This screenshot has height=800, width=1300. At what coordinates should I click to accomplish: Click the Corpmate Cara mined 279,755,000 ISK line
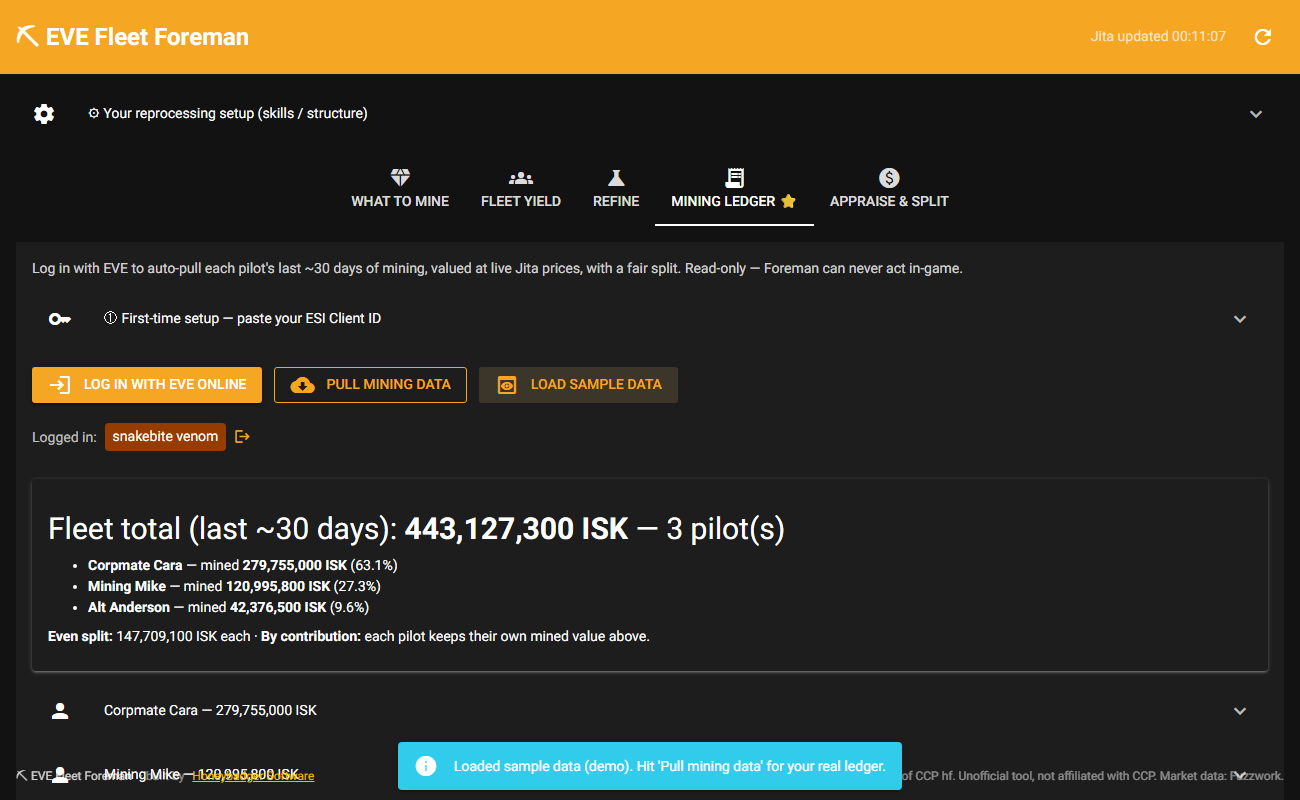point(243,565)
